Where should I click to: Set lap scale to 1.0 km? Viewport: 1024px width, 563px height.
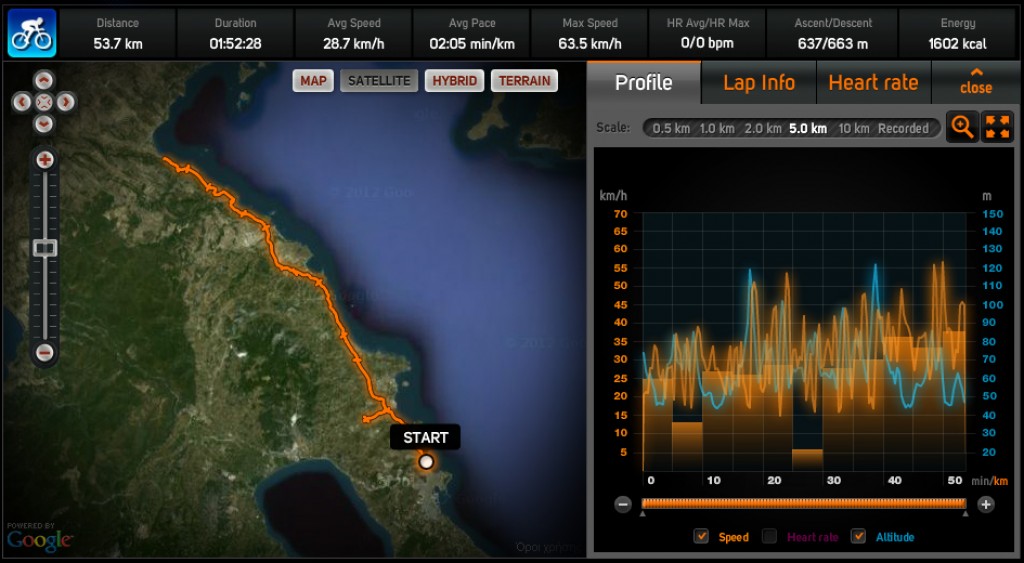717,129
